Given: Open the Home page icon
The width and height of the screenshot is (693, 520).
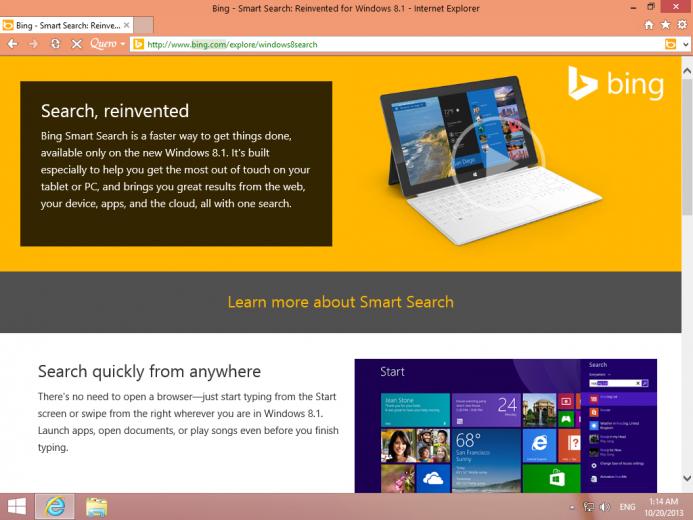Looking at the screenshot, I should 650,24.
